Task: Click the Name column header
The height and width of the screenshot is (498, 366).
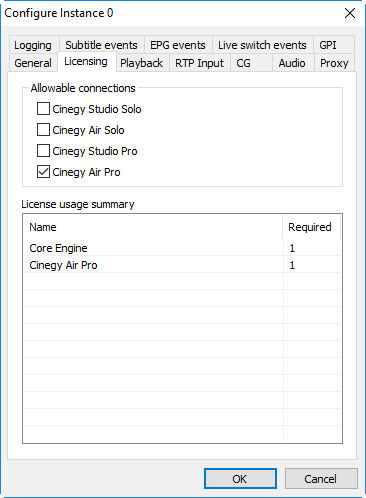Action: (153, 227)
